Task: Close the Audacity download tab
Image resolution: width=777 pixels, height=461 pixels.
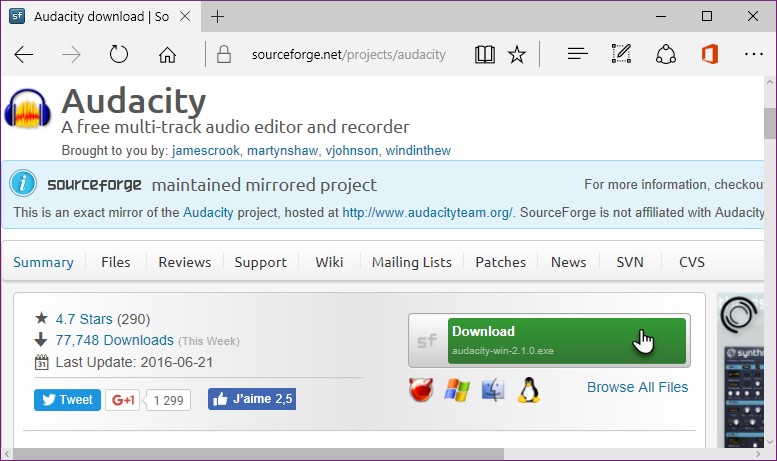Action: (x=185, y=16)
